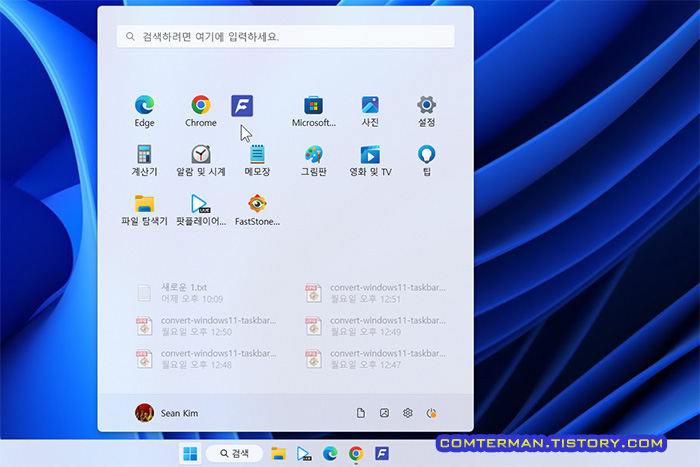Launch 팟플레이어 from pinned apps

pos(201,210)
